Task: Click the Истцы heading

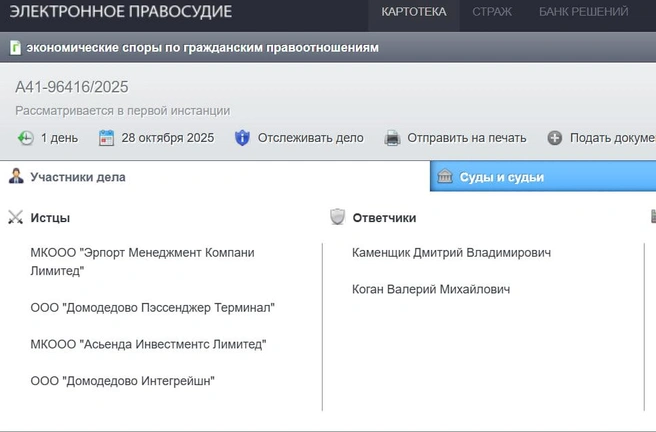Action: click(x=50, y=218)
